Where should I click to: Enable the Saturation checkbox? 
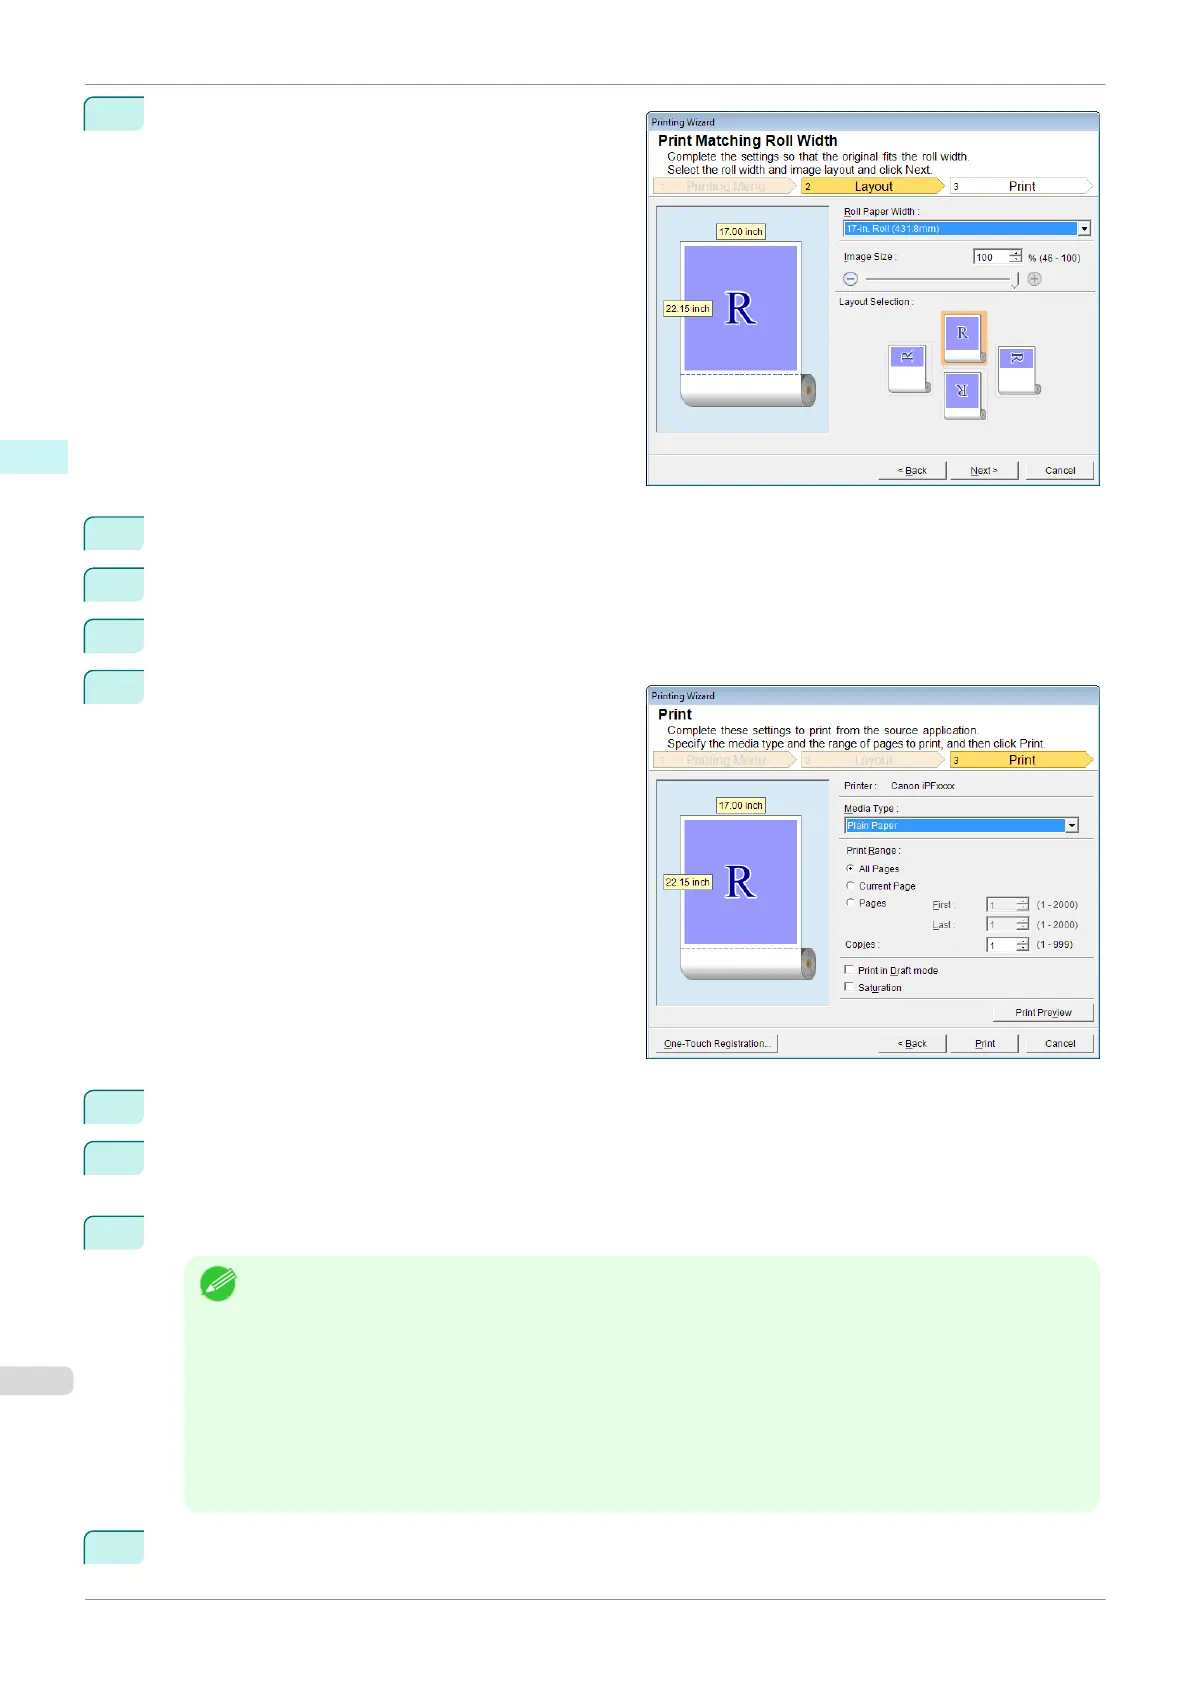point(849,988)
